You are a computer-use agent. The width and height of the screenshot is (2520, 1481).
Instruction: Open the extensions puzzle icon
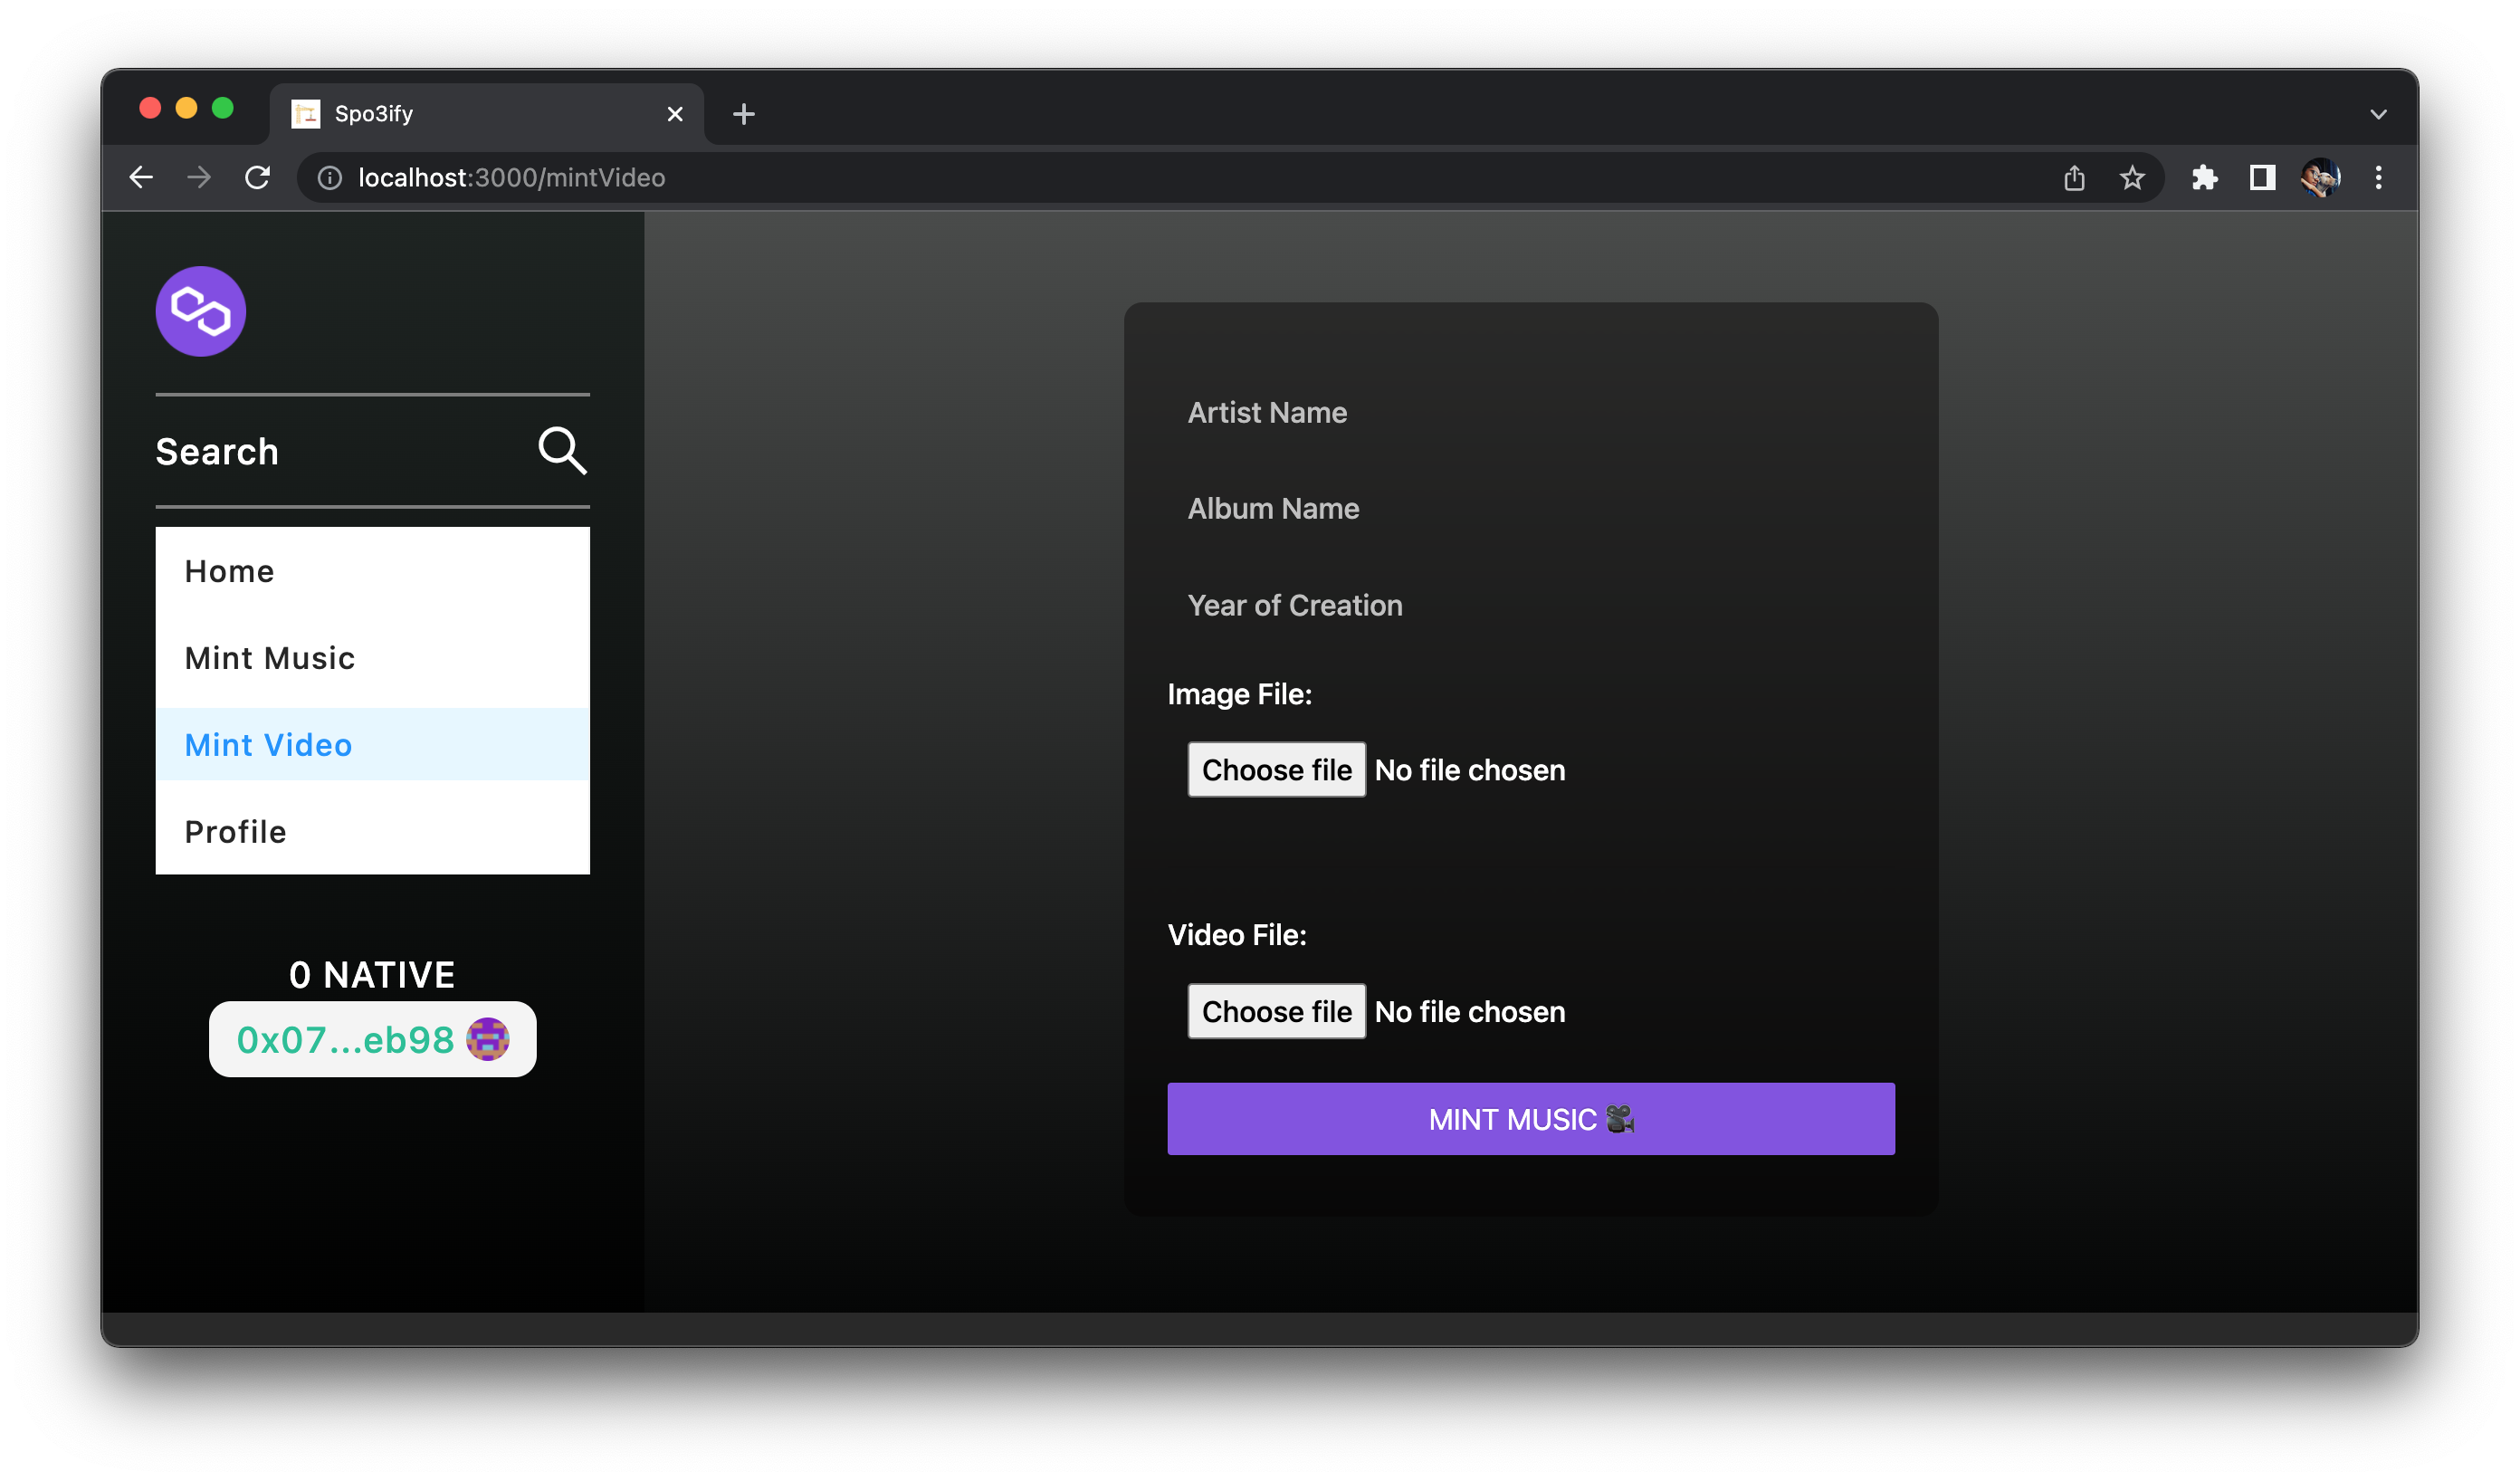[x=2204, y=178]
